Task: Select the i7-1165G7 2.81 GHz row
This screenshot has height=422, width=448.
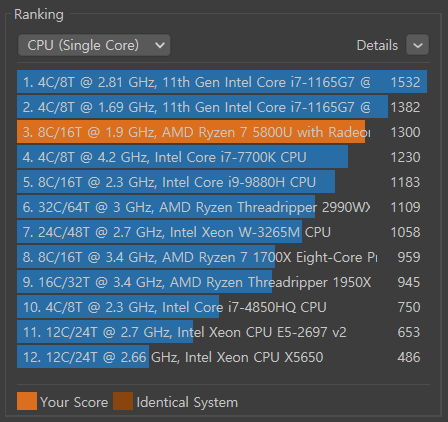Action: pyautogui.click(x=222, y=82)
